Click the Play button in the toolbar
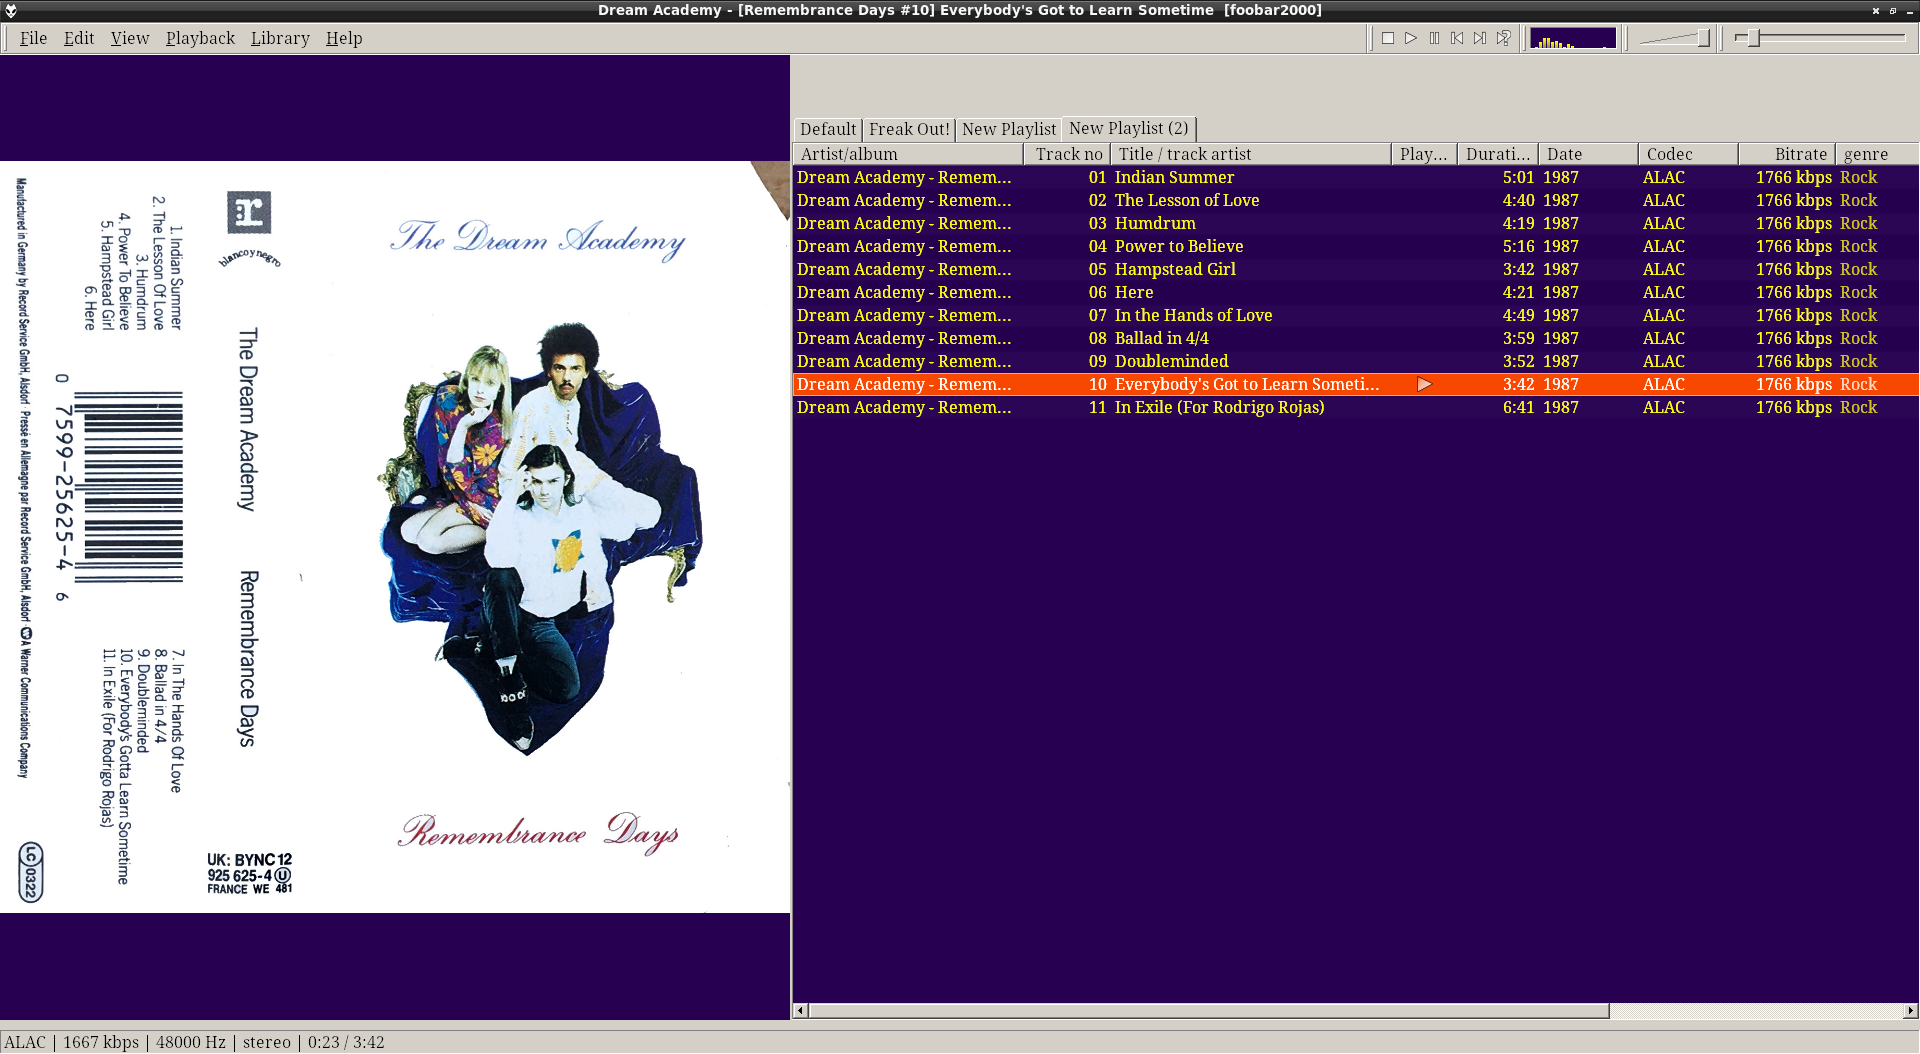The image size is (1920, 1054). 1411,38
